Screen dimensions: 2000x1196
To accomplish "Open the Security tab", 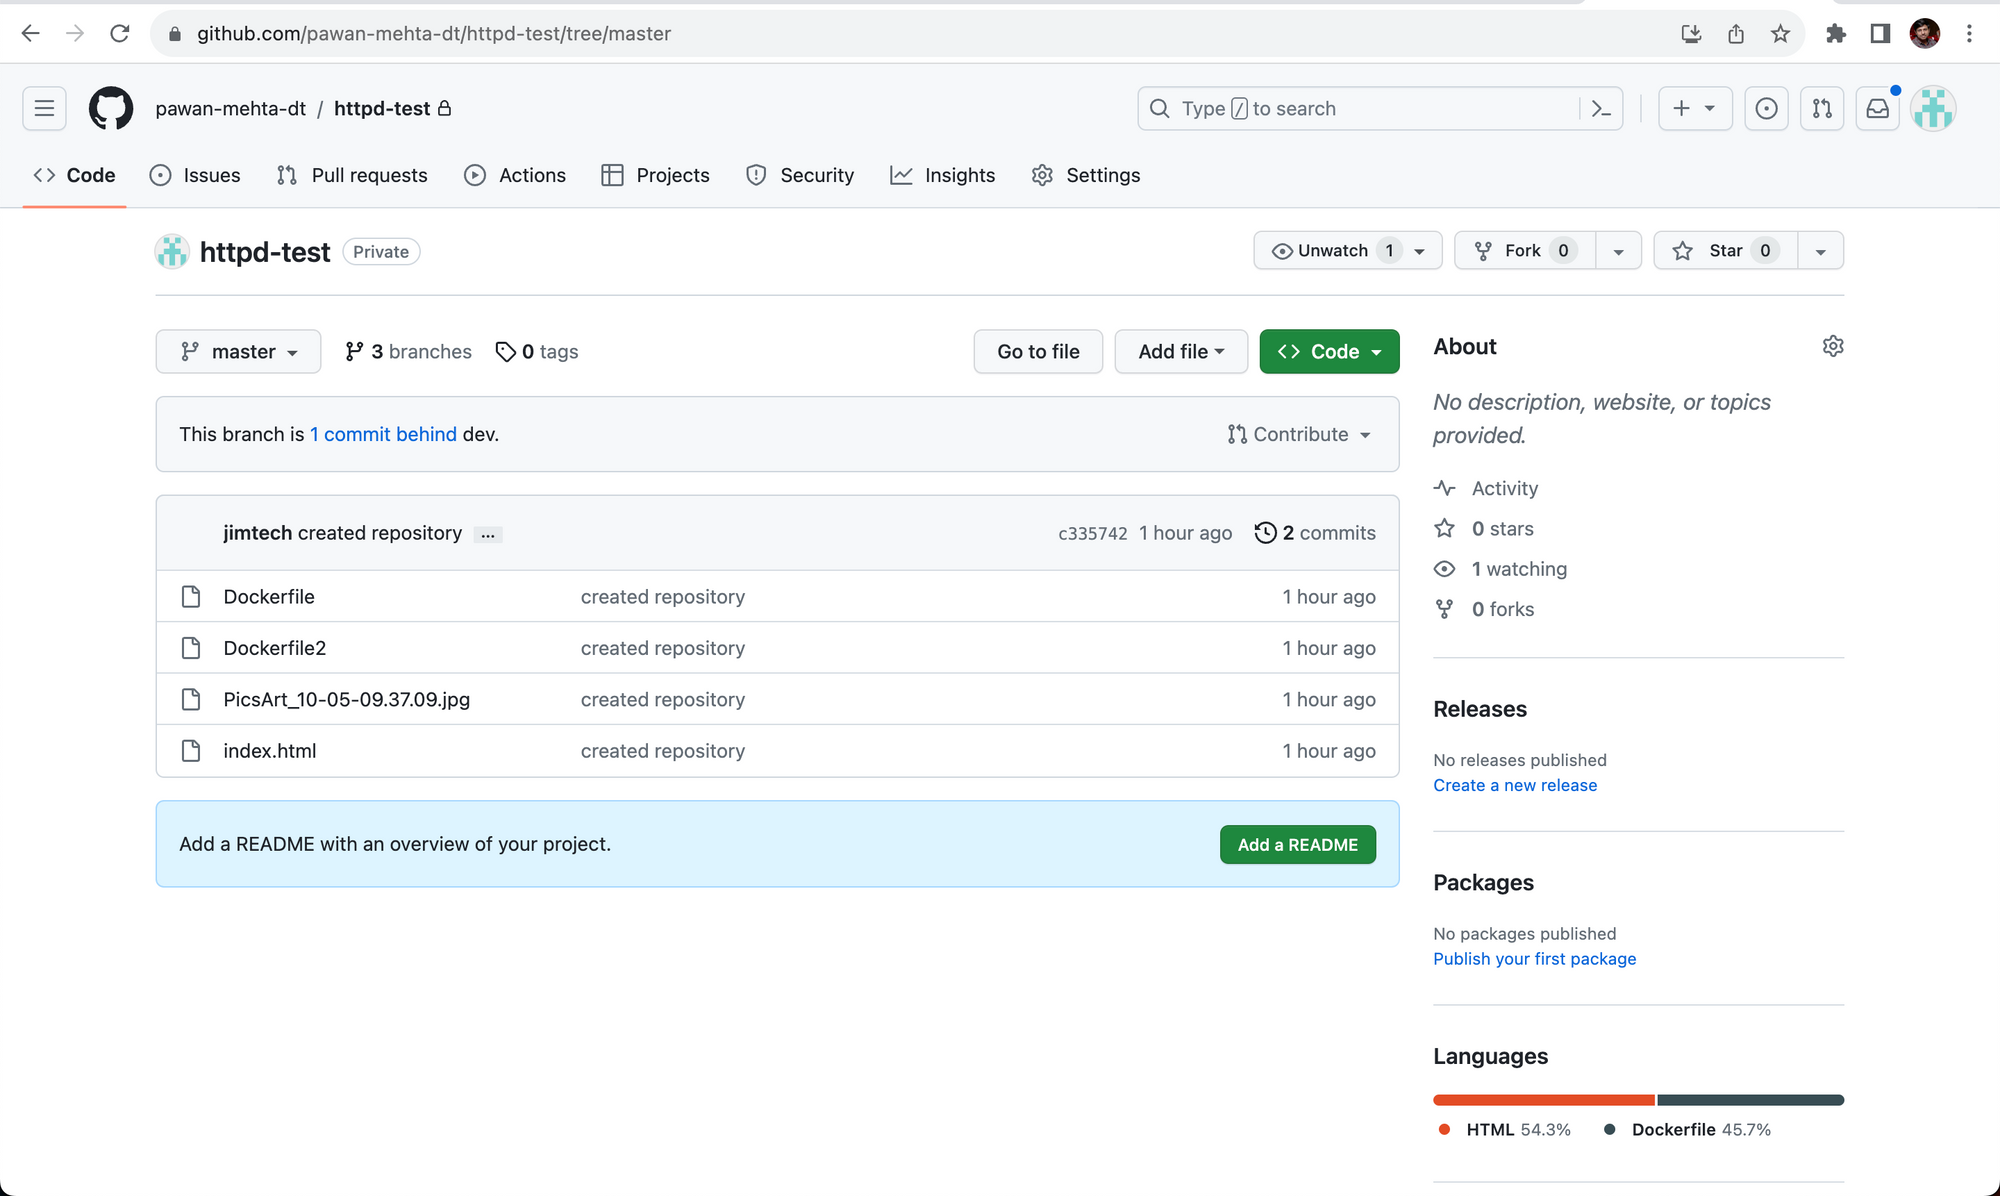I will point(816,174).
